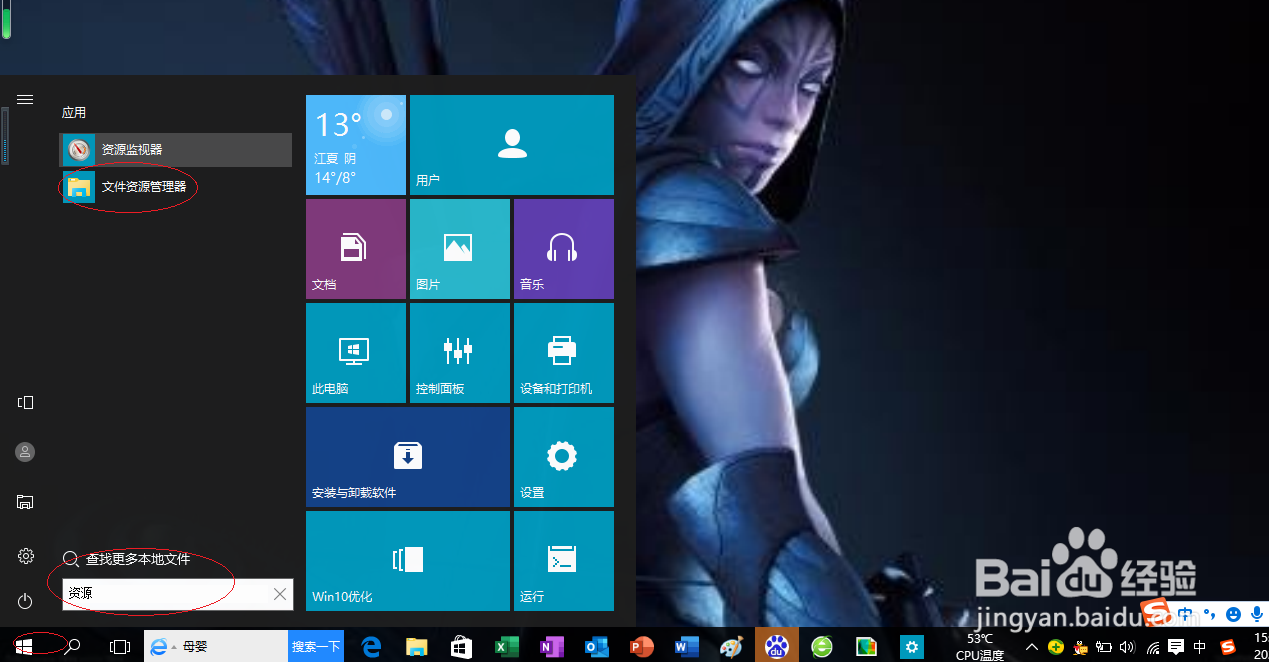Click the power button in Start sidebar
Viewport: 1269px width, 662px height.
pos(25,601)
